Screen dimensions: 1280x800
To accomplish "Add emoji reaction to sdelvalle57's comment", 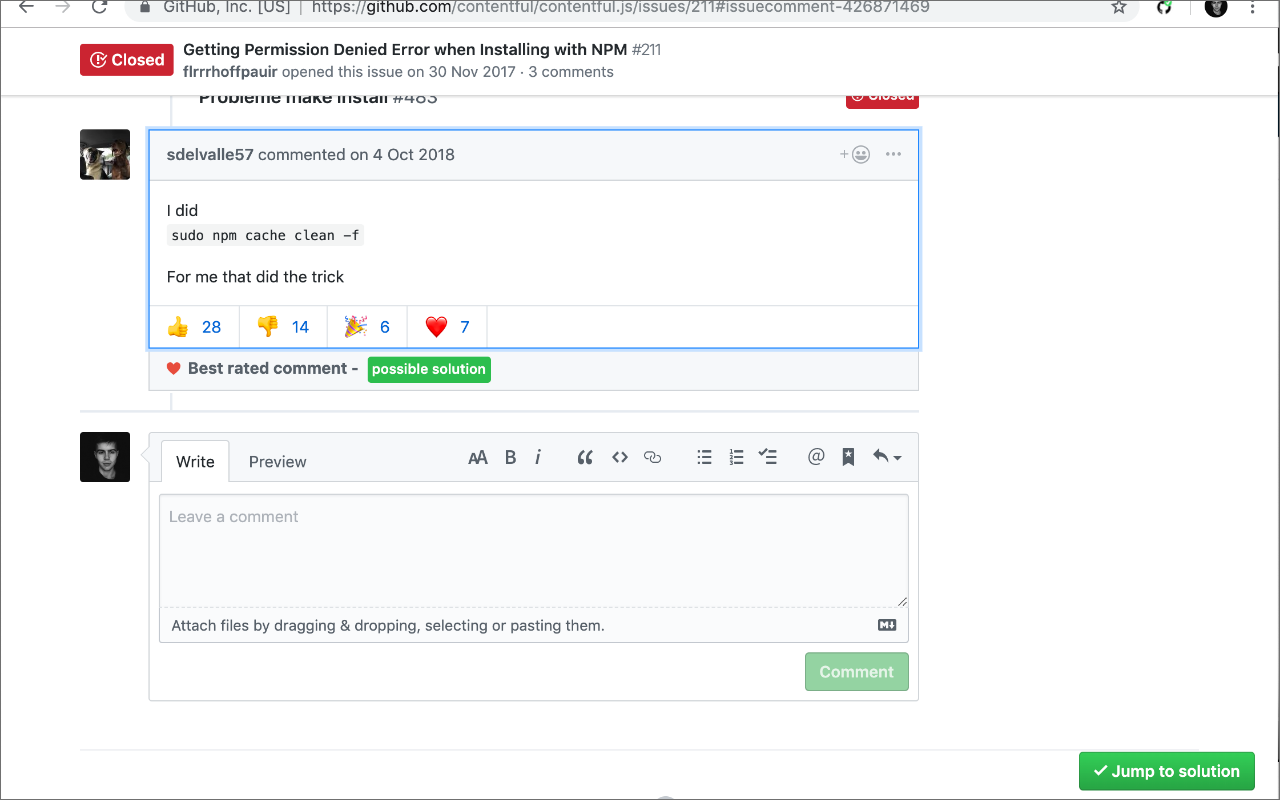I will point(855,154).
